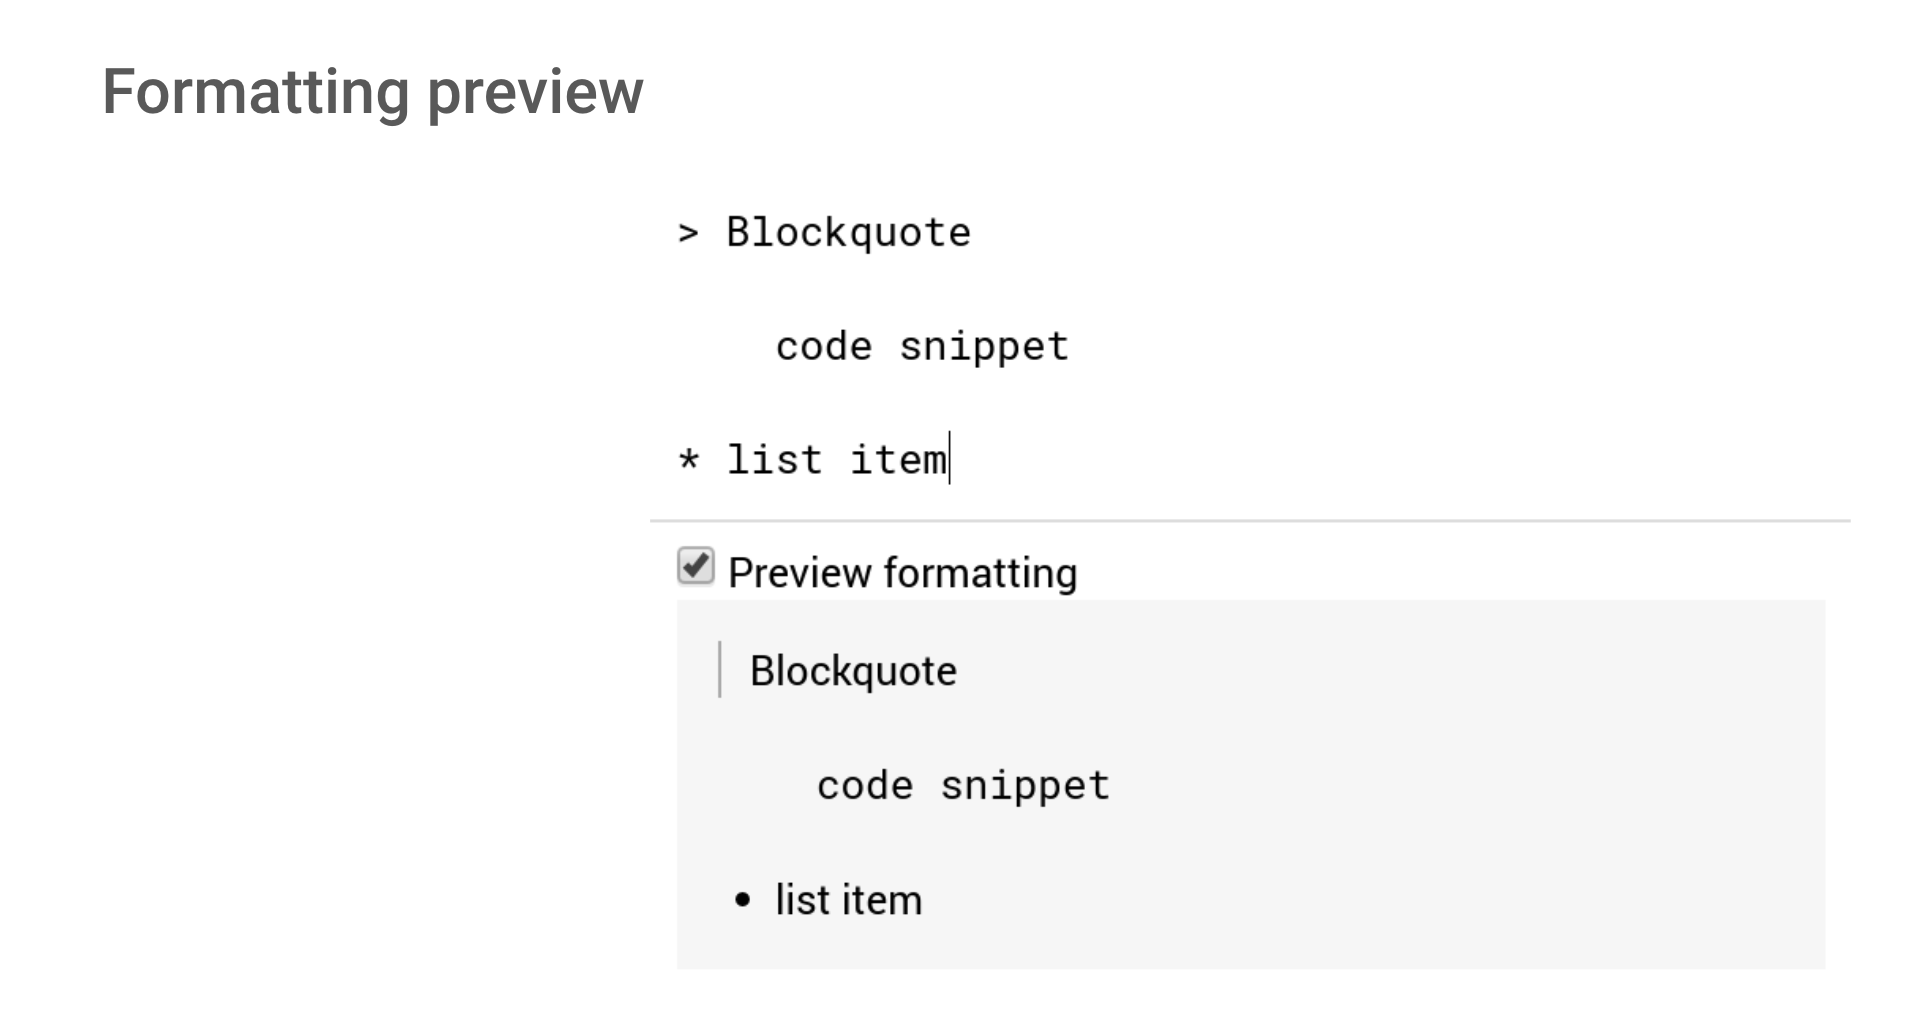Image resolution: width=1926 pixels, height=1012 pixels.
Task: Click the asterisk before "list item" in editor
Action: (x=688, y=461)
